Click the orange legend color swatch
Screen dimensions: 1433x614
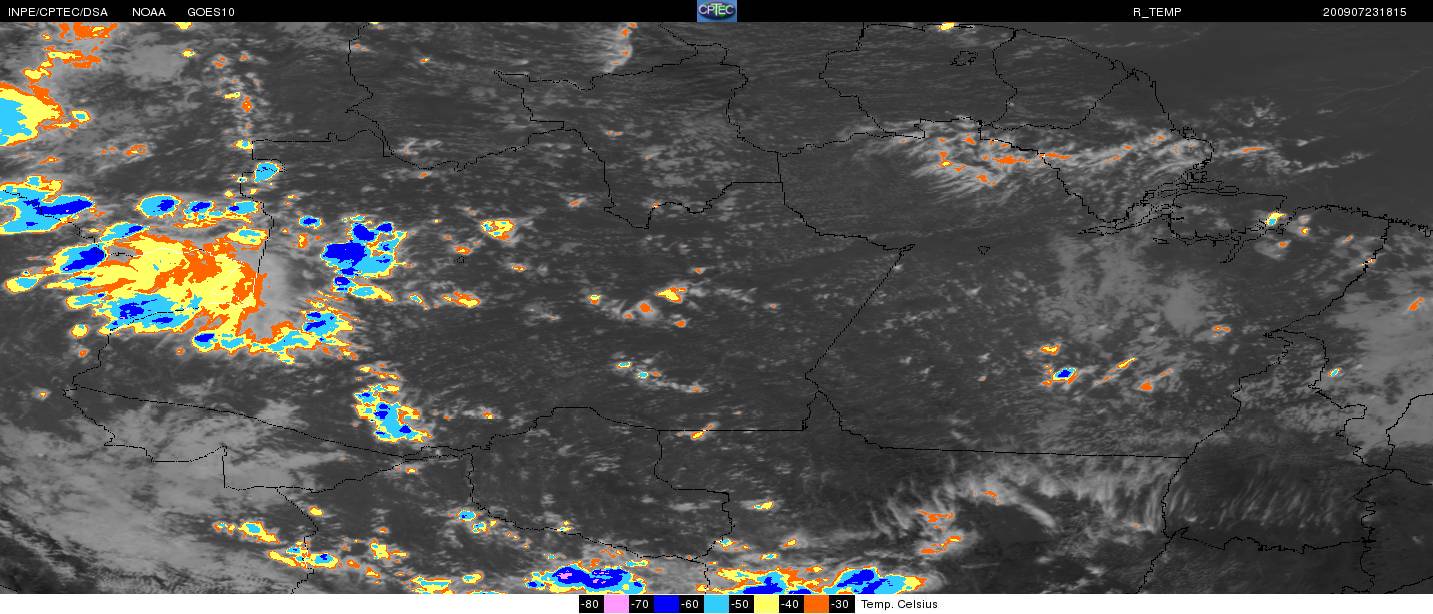pyautogui.click(x=817, y=604)
